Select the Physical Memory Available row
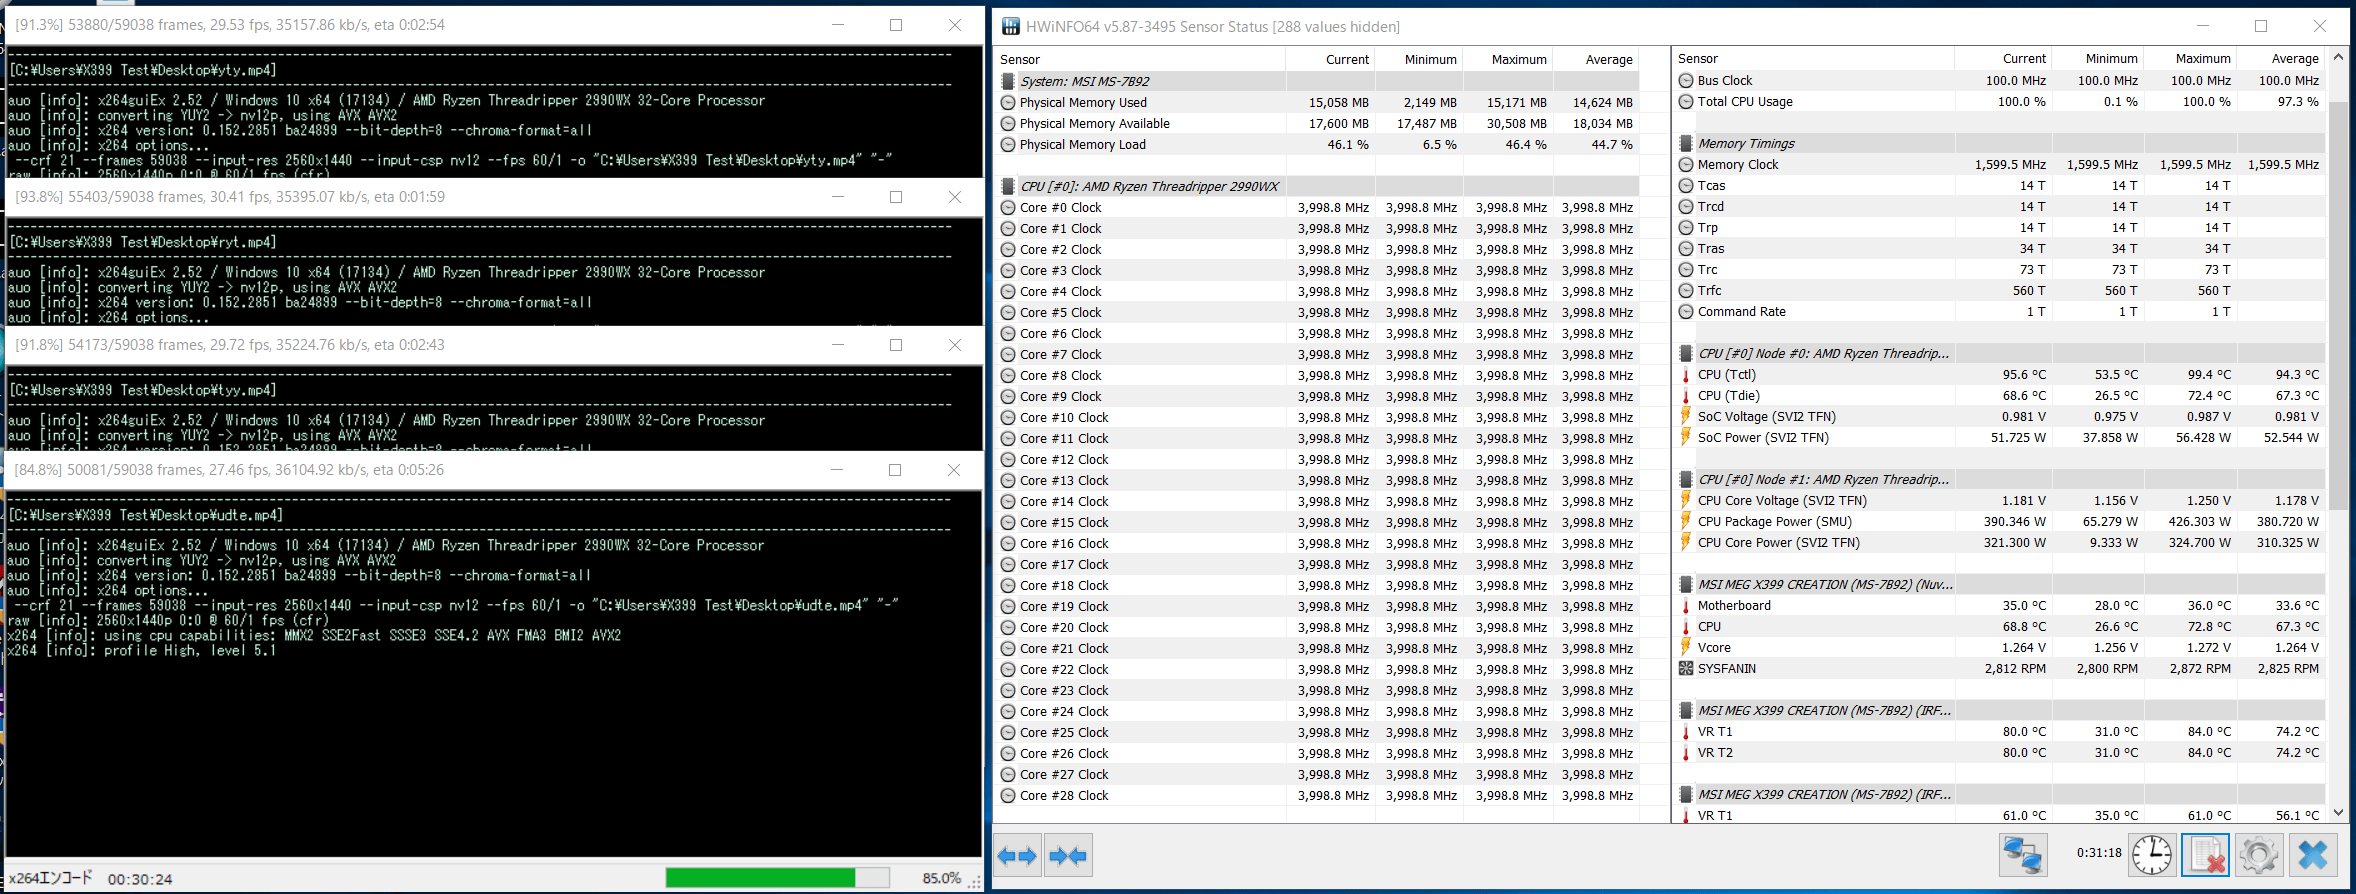Viewport: 2356px width, 894px height. point(1317,123)
